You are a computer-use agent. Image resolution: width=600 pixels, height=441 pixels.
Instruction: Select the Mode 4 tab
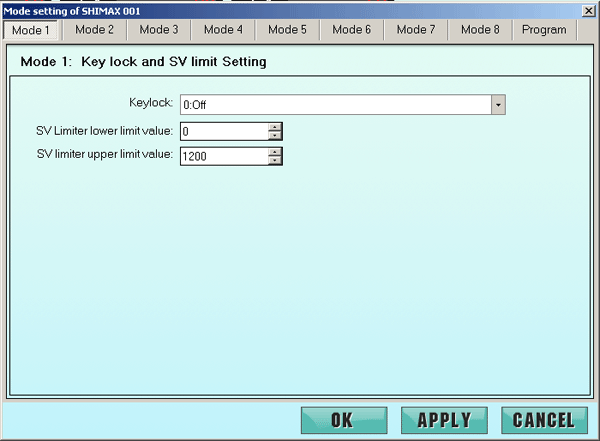(223, 30)
